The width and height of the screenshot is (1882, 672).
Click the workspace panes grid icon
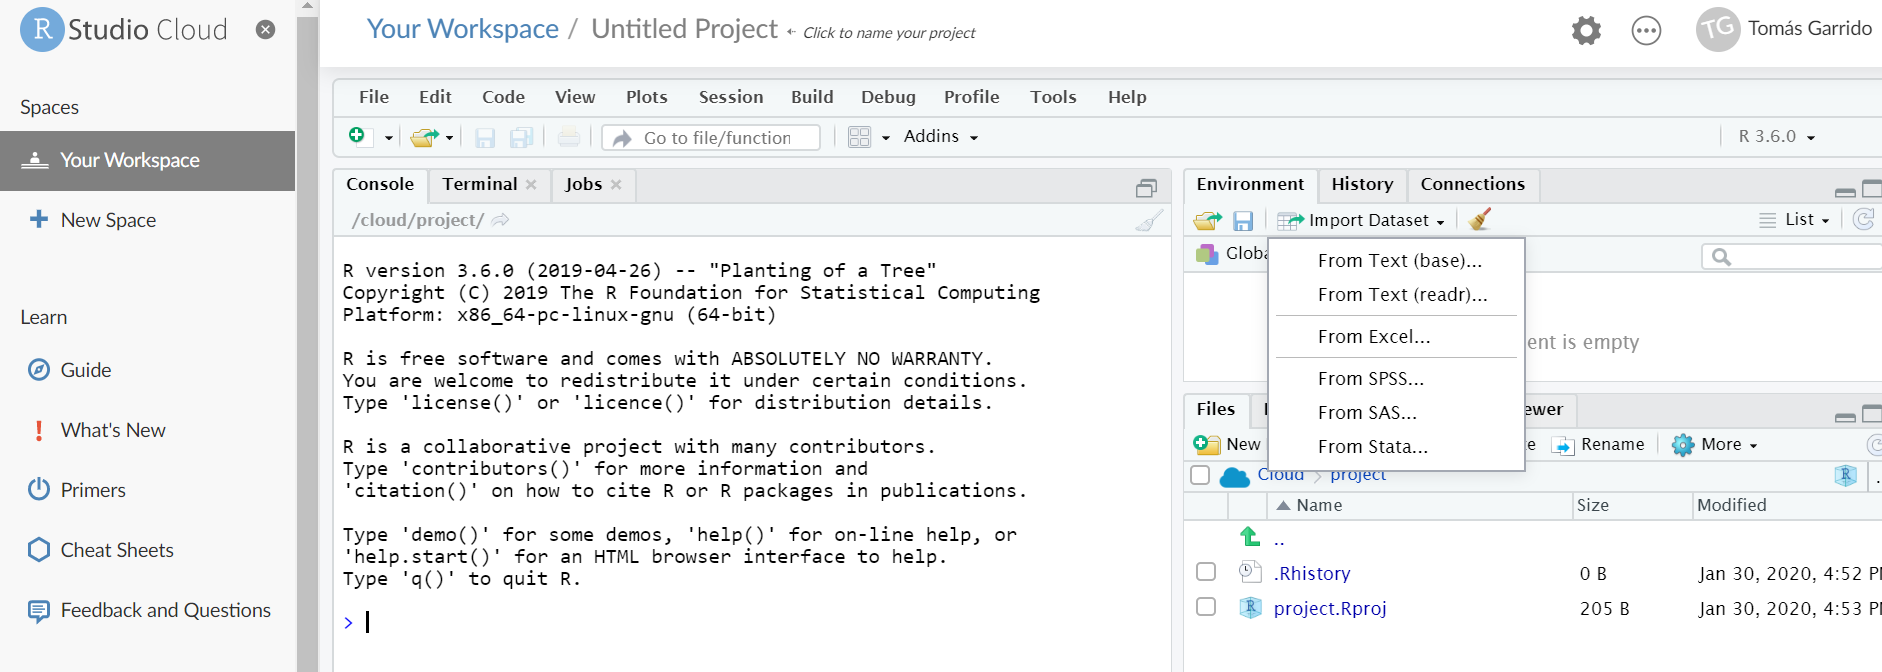coord(859,137)
